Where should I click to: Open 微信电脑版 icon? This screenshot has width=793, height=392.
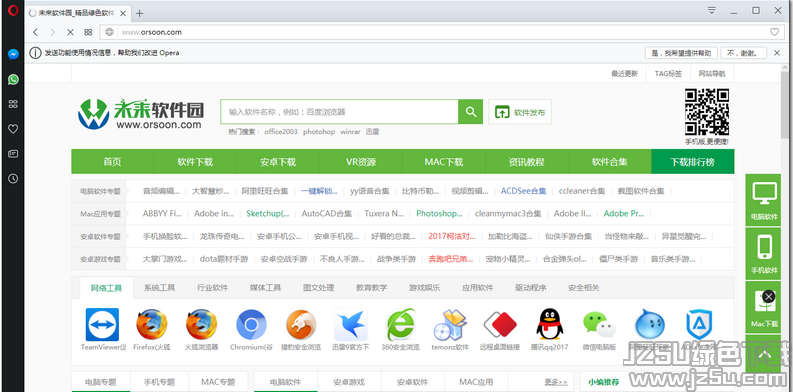[599, 325]
